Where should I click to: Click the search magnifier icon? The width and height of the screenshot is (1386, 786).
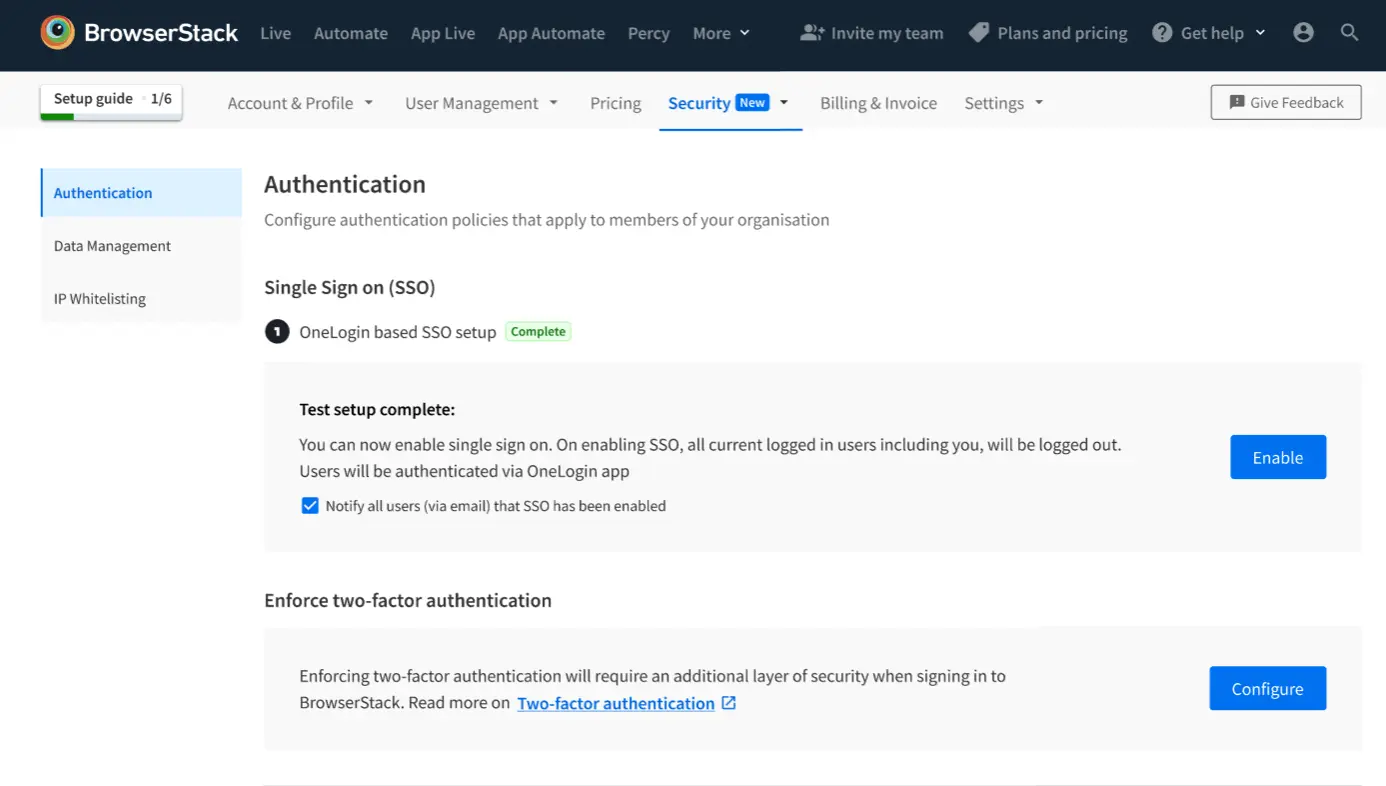pos(1349,33)
